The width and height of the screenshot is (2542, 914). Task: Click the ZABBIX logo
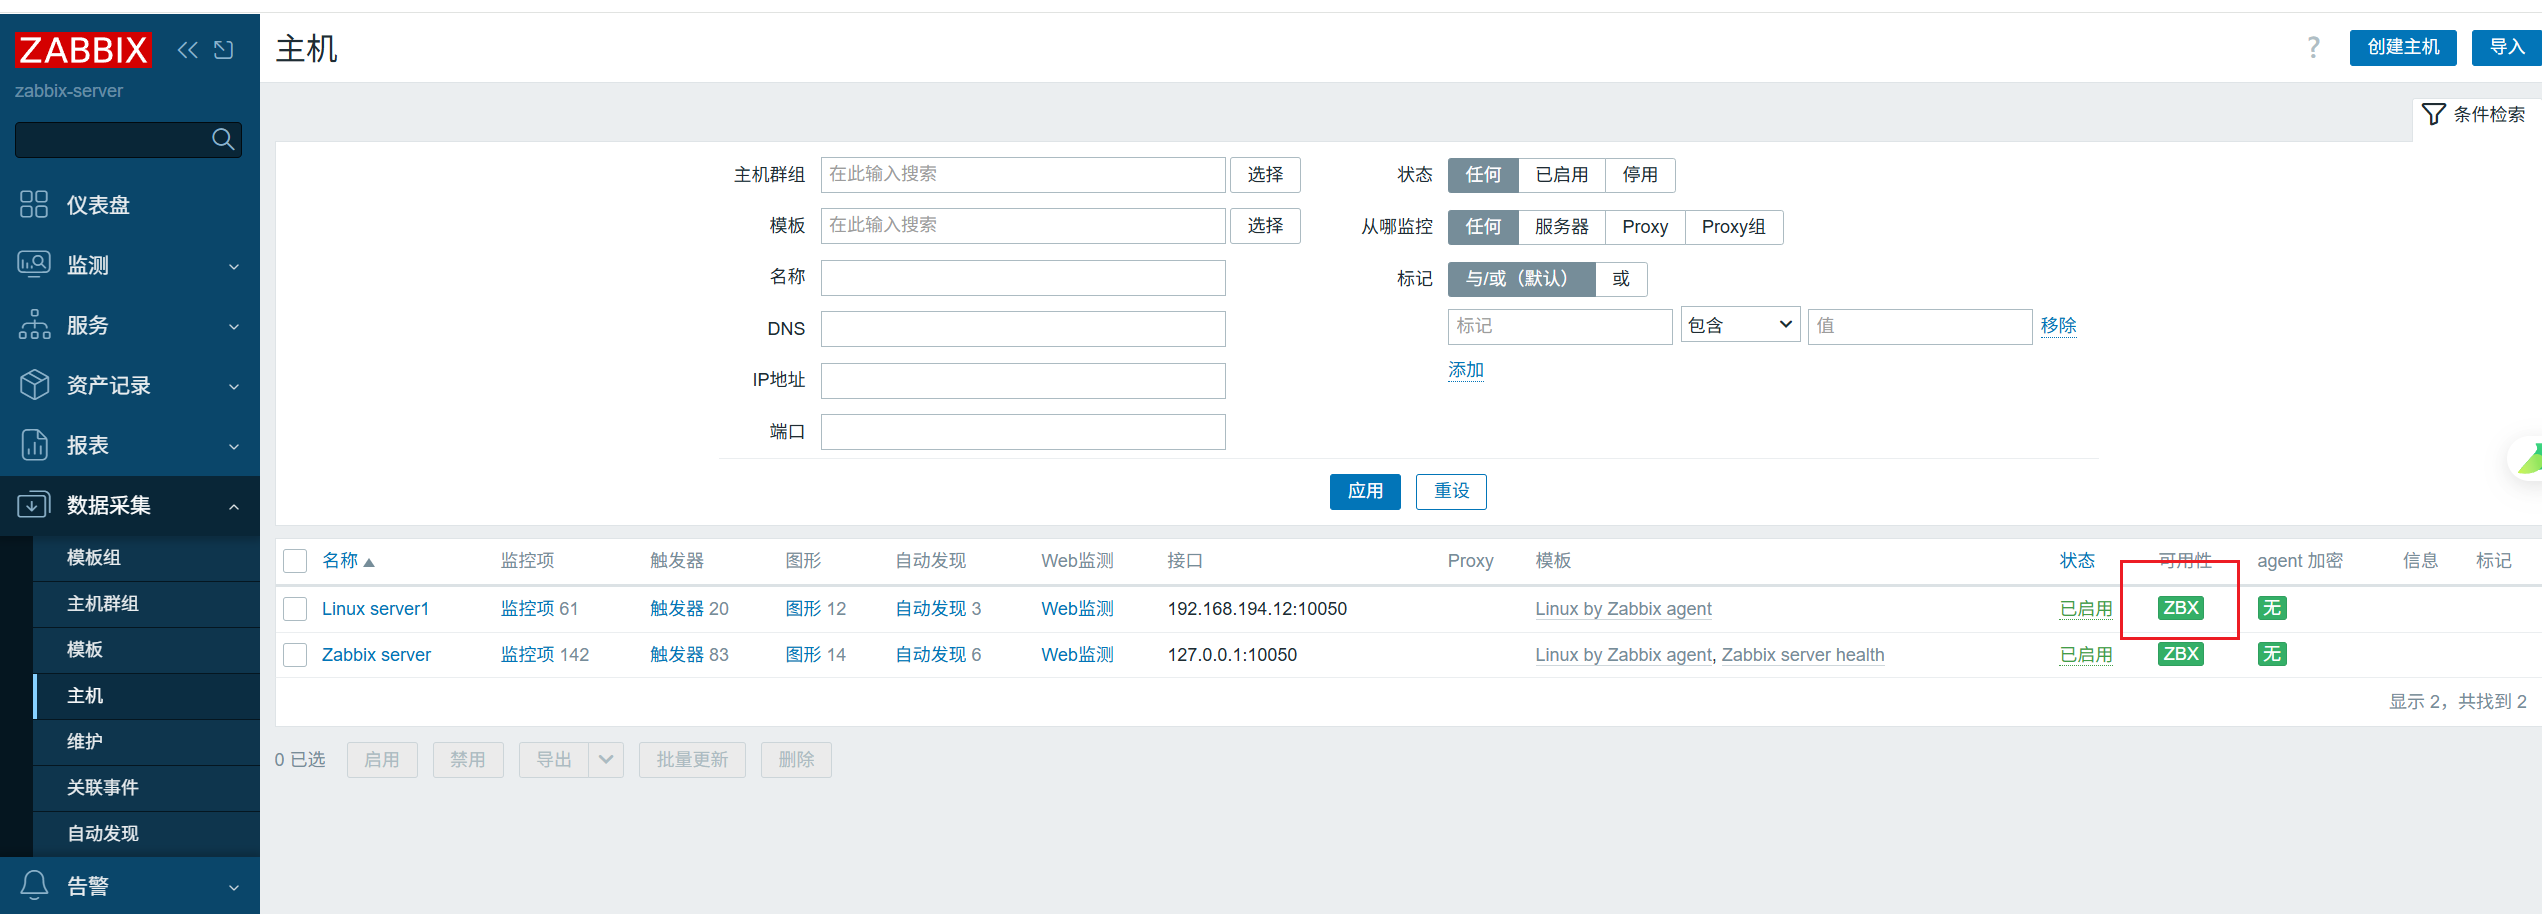pyautogui.click(x=83, y=49)
